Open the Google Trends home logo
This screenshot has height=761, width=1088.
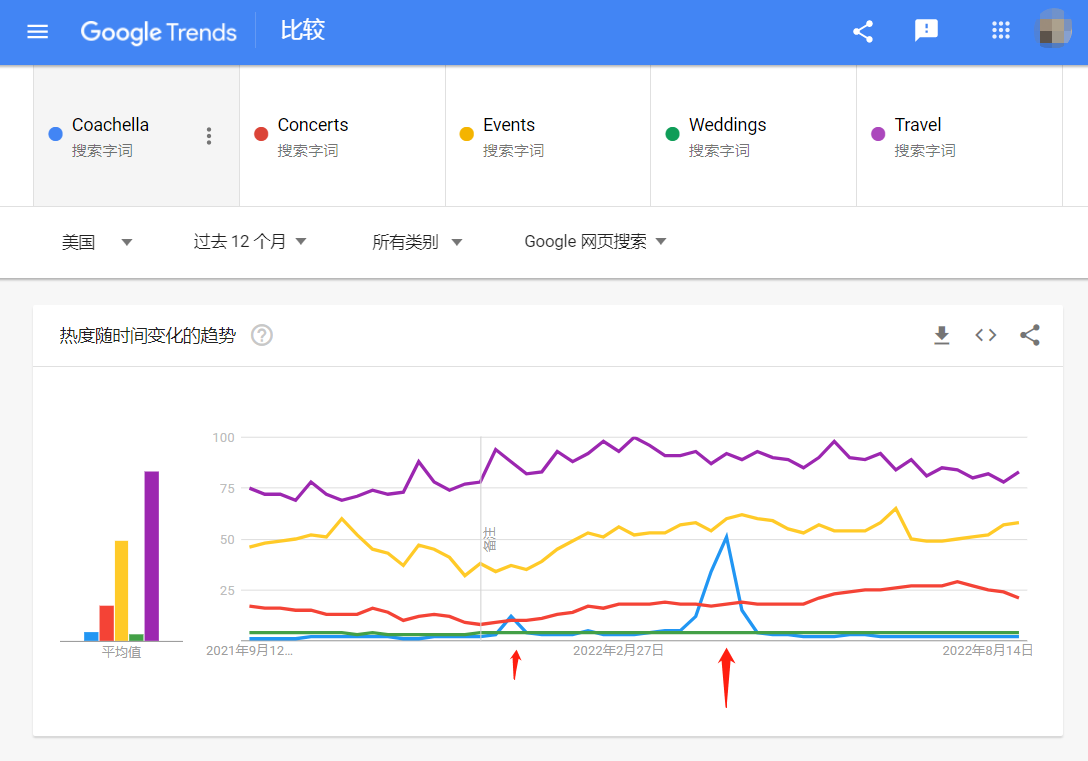click(158, 32)
